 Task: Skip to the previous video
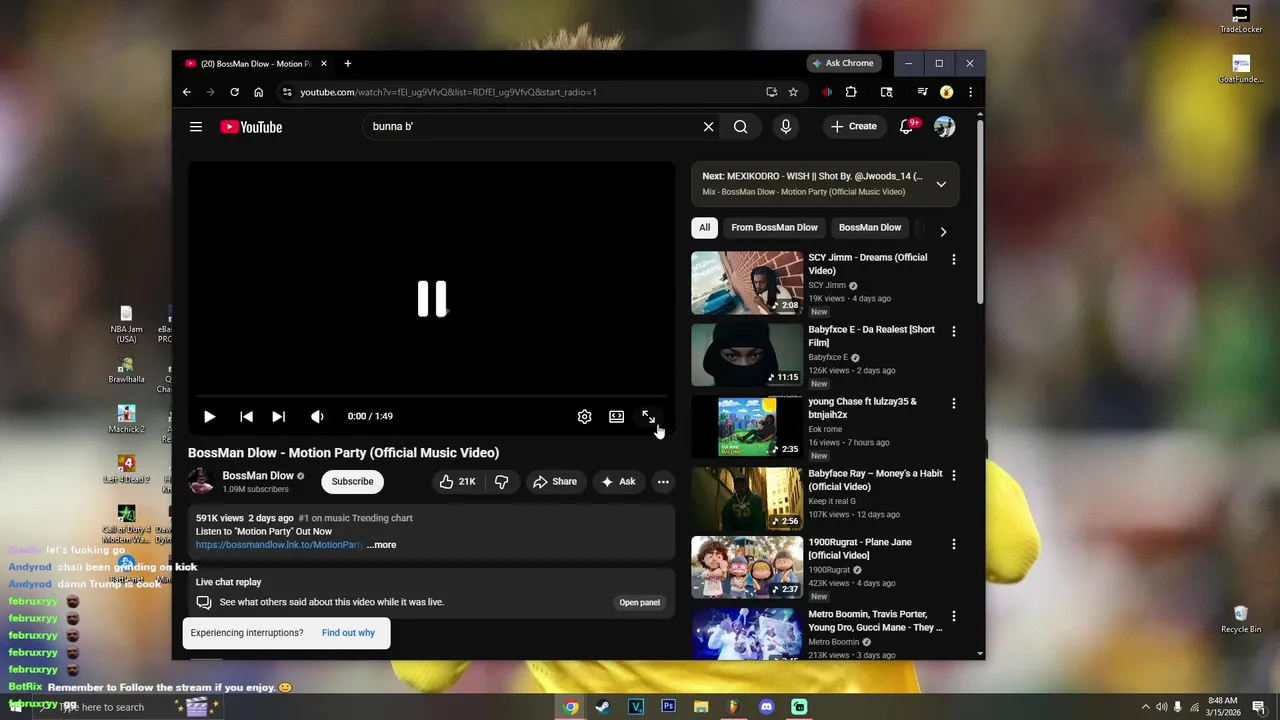[246, 416]
